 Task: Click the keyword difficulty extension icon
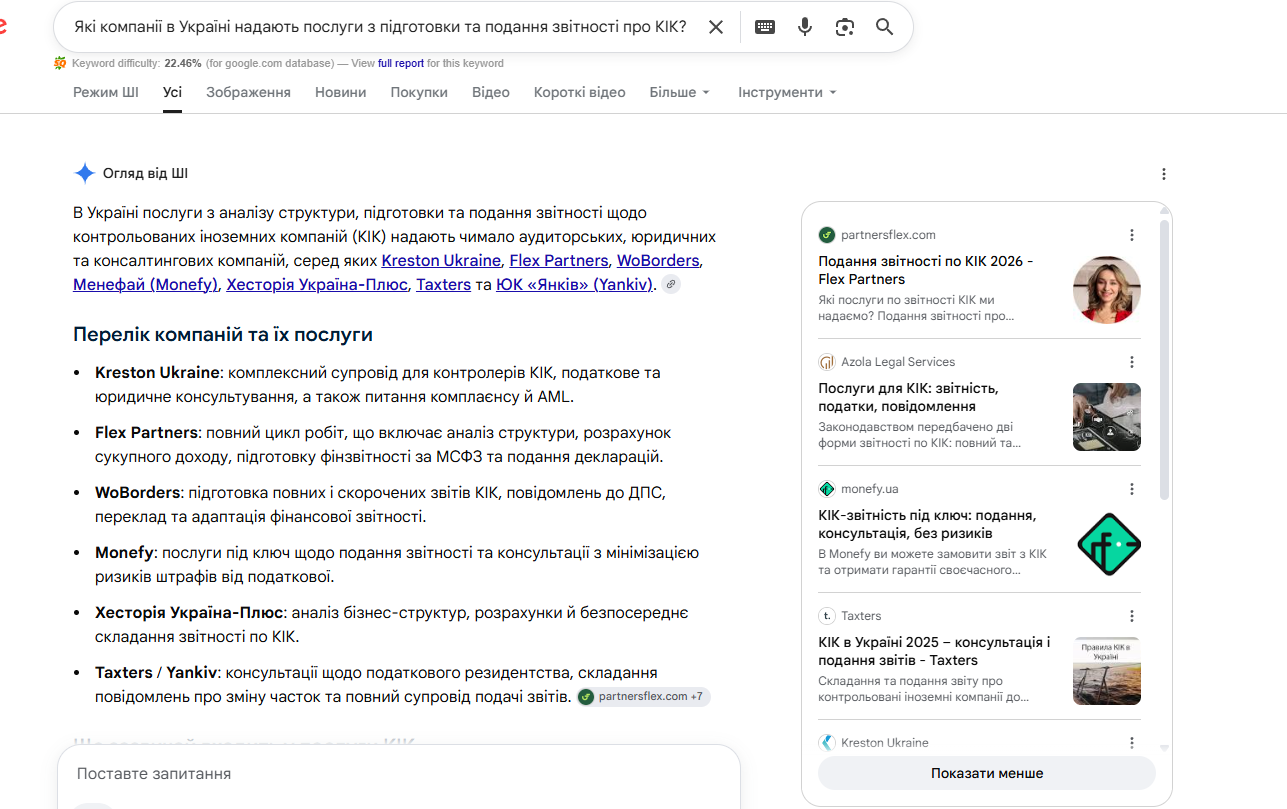[x=60, y=63]
